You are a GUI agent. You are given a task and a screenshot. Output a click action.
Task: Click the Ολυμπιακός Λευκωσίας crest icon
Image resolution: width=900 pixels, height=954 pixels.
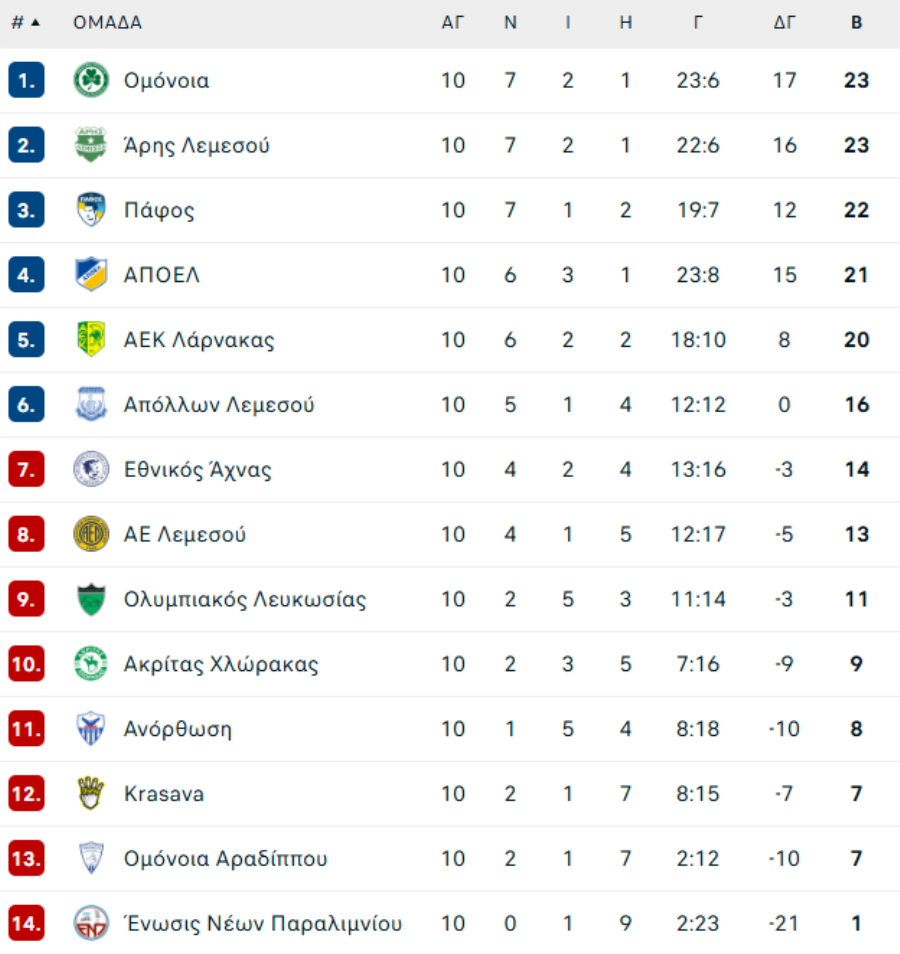(91, 600)
